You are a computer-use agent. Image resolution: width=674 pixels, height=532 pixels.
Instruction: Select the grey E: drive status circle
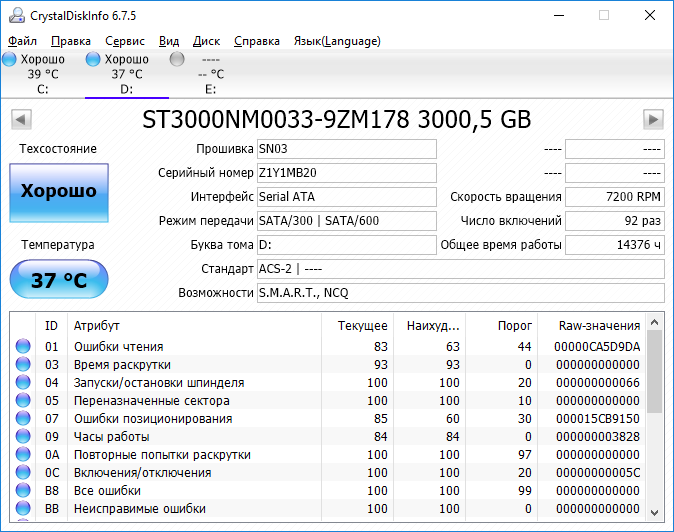(177, 59)
